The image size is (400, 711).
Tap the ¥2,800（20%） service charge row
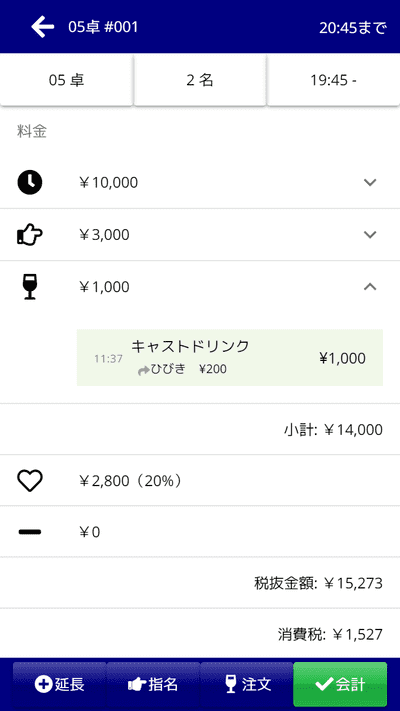tap(200, 481)
